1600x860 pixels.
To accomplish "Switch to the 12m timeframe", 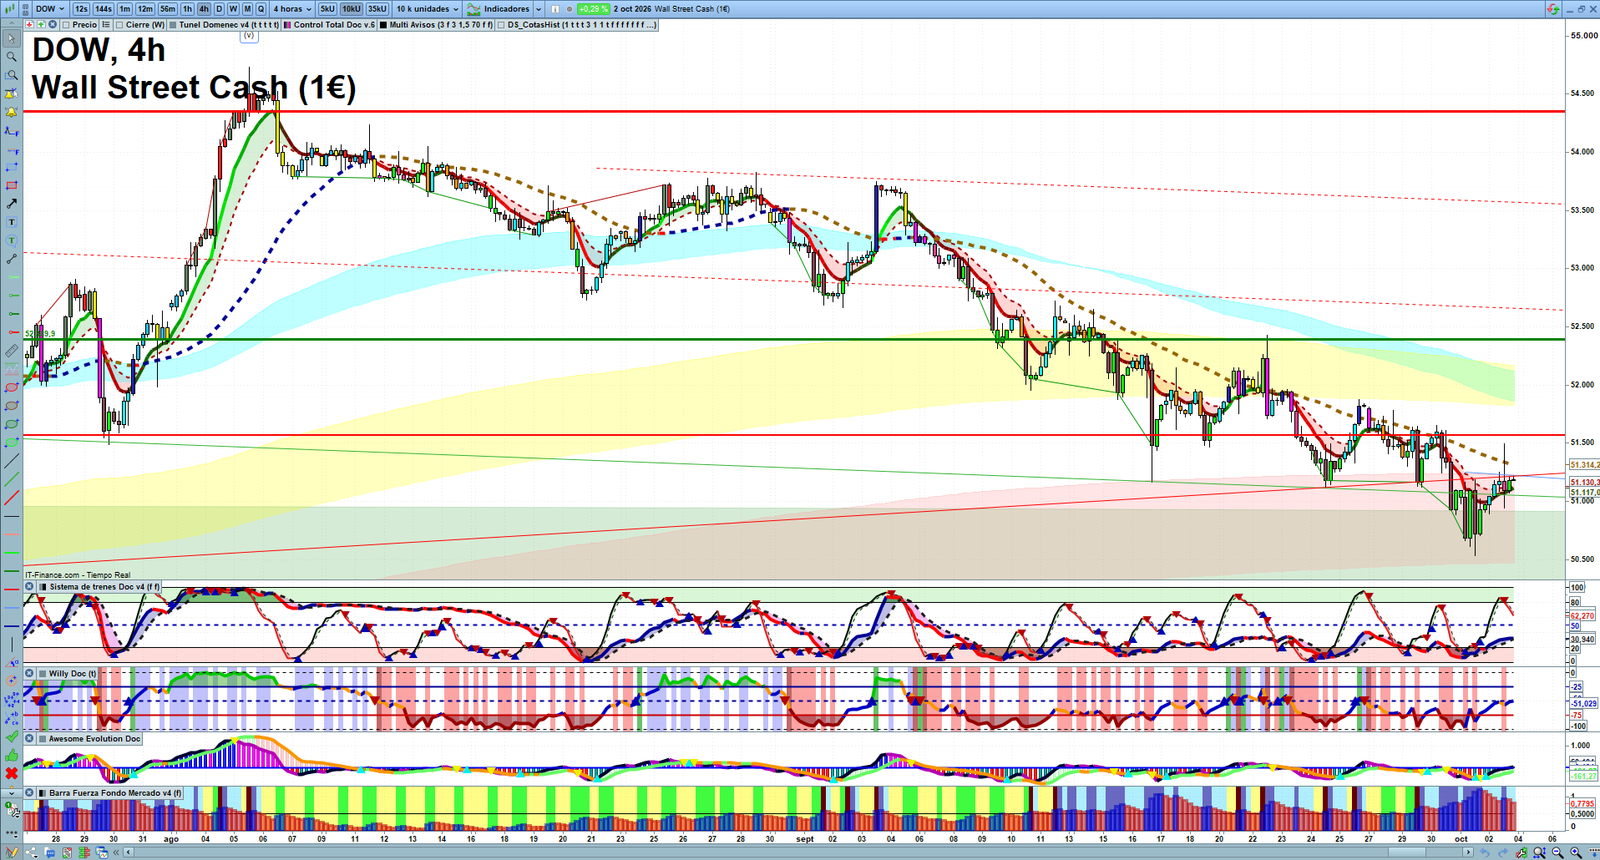I will [145, 9].
